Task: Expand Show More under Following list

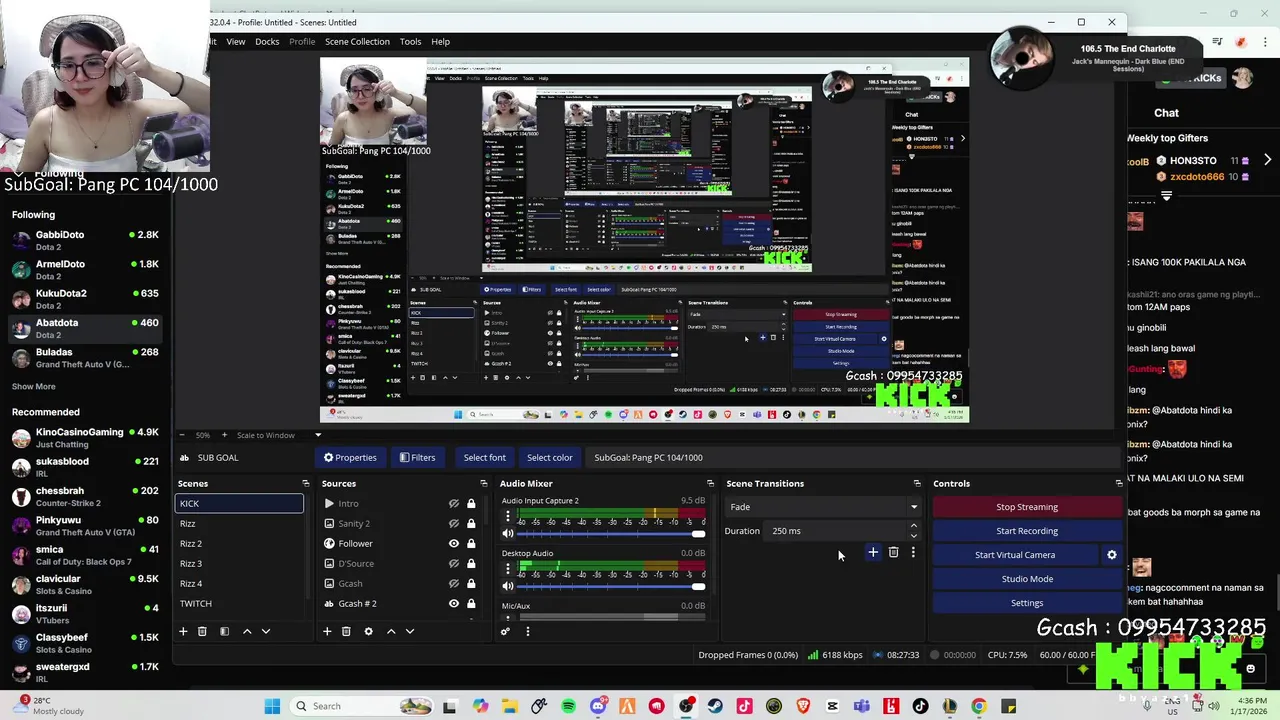Action: pos(34,386)
